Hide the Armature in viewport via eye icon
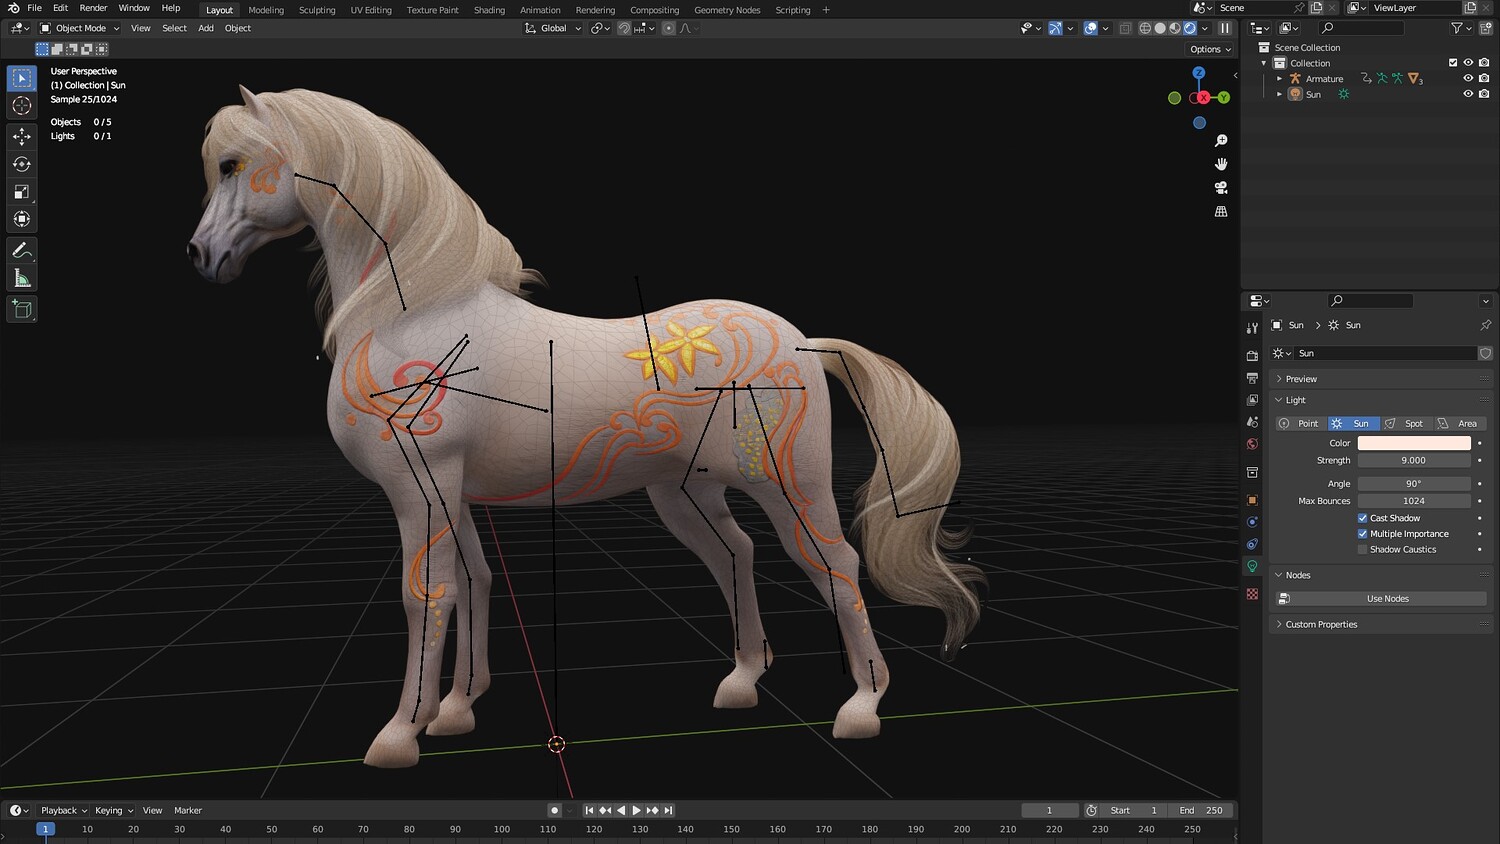 1468,78
